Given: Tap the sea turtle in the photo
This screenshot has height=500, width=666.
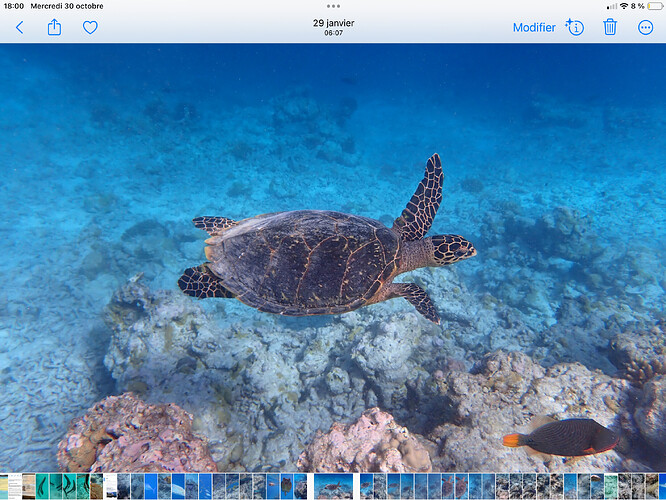Looking at the screenshot, I should click(327, 251).
